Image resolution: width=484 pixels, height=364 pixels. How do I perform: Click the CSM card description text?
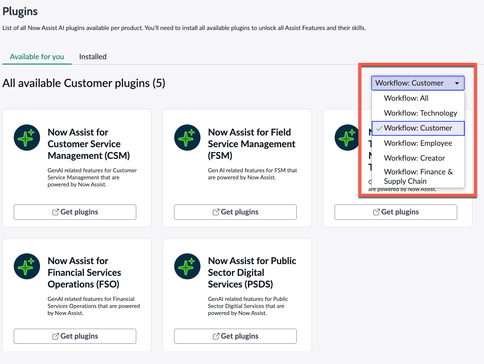(92, 177)
